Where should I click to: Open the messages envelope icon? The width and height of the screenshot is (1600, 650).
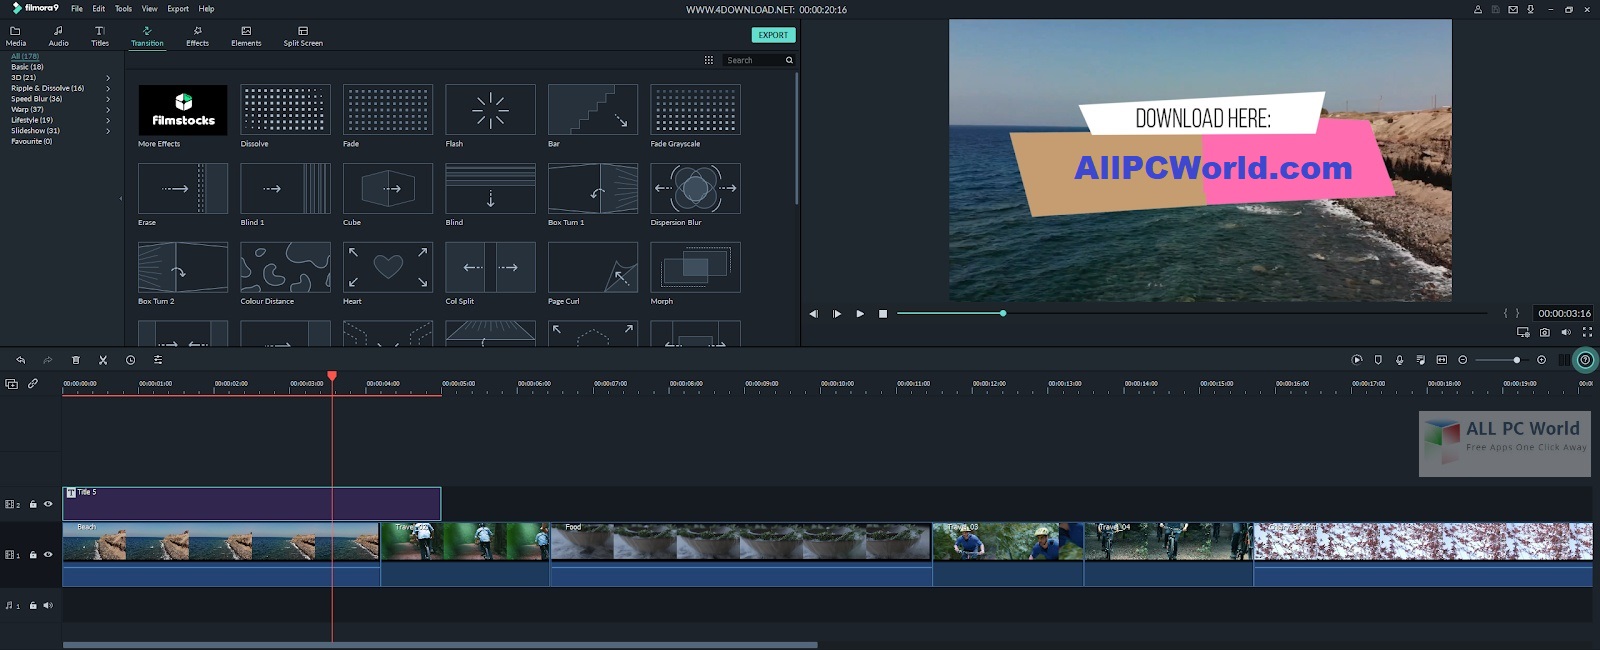(x=1513, y=9)
